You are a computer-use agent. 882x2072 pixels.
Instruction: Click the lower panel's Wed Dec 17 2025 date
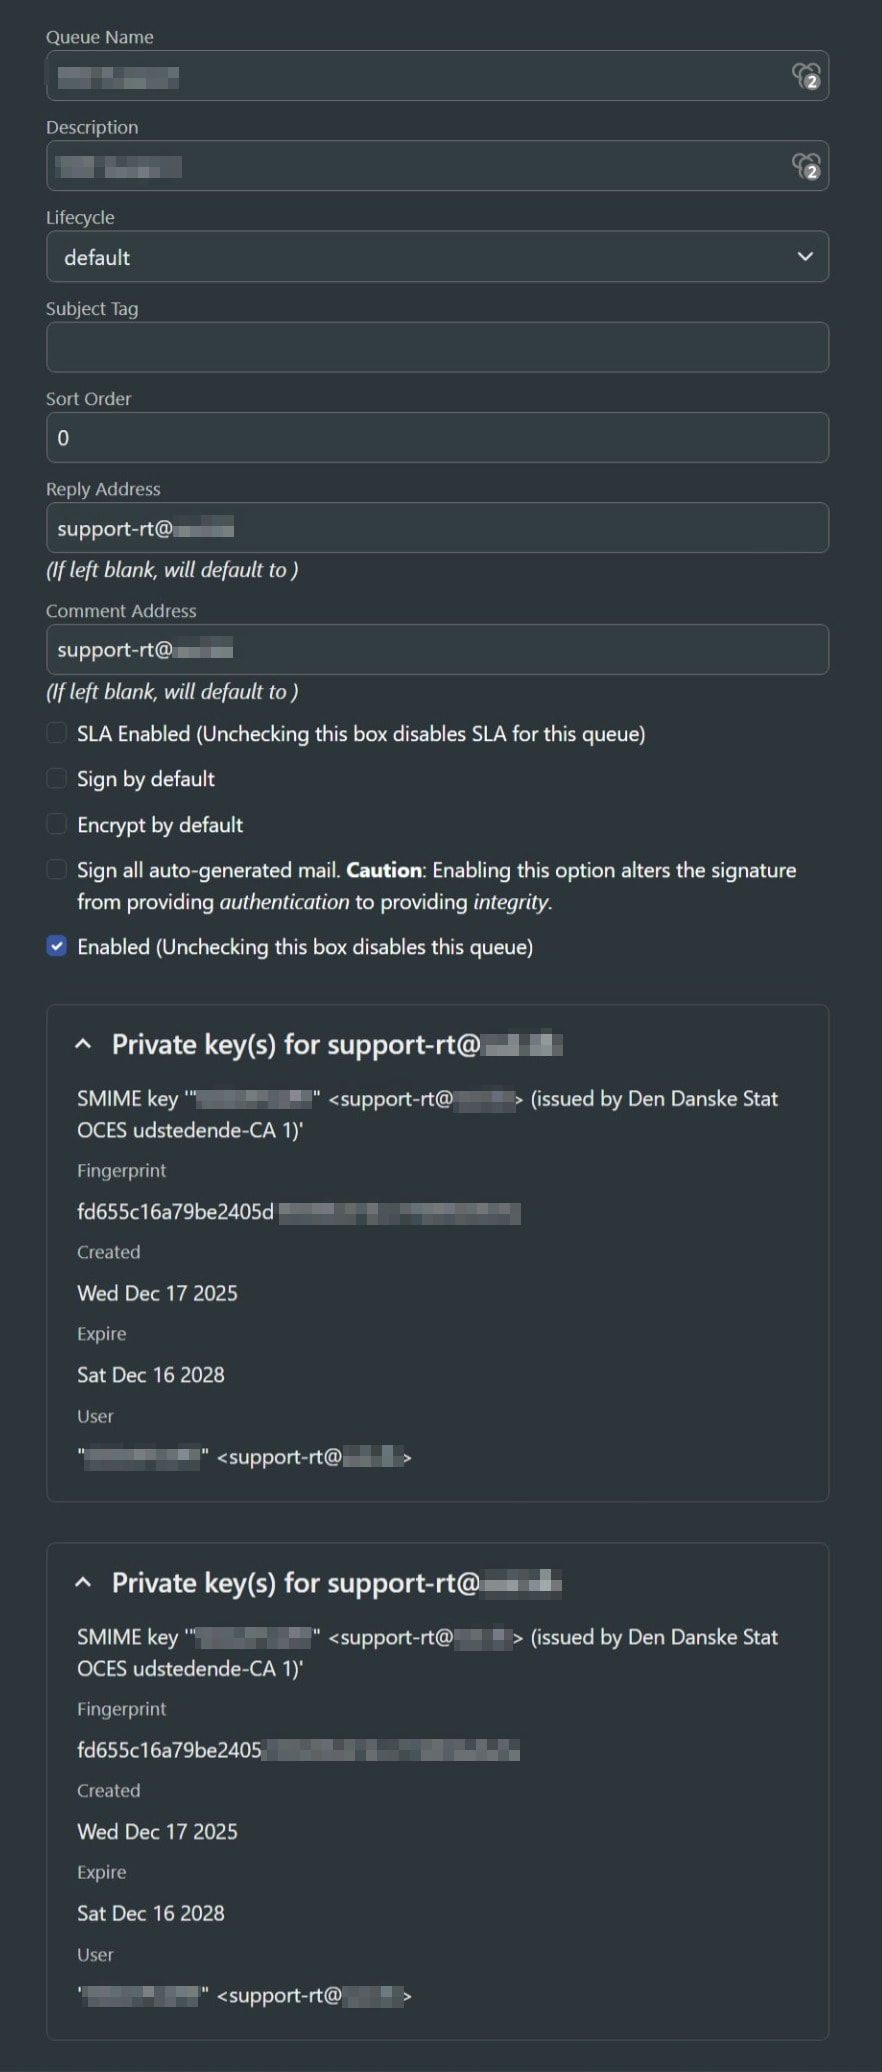[x=157, y=1832]
